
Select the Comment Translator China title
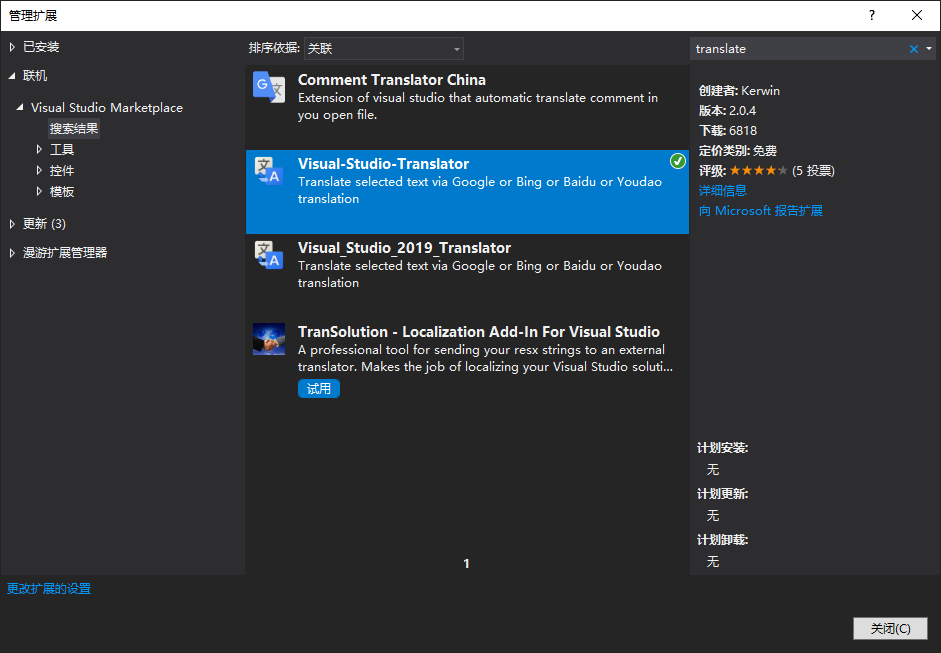tap(392, 80)
